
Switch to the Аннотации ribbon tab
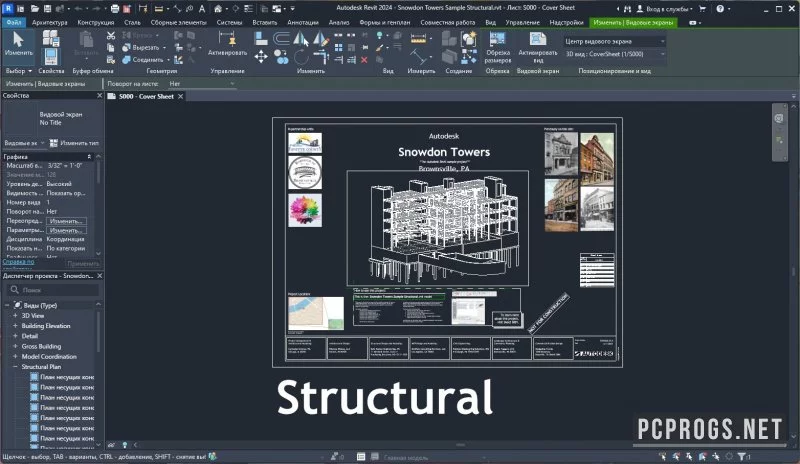point(303,22)
